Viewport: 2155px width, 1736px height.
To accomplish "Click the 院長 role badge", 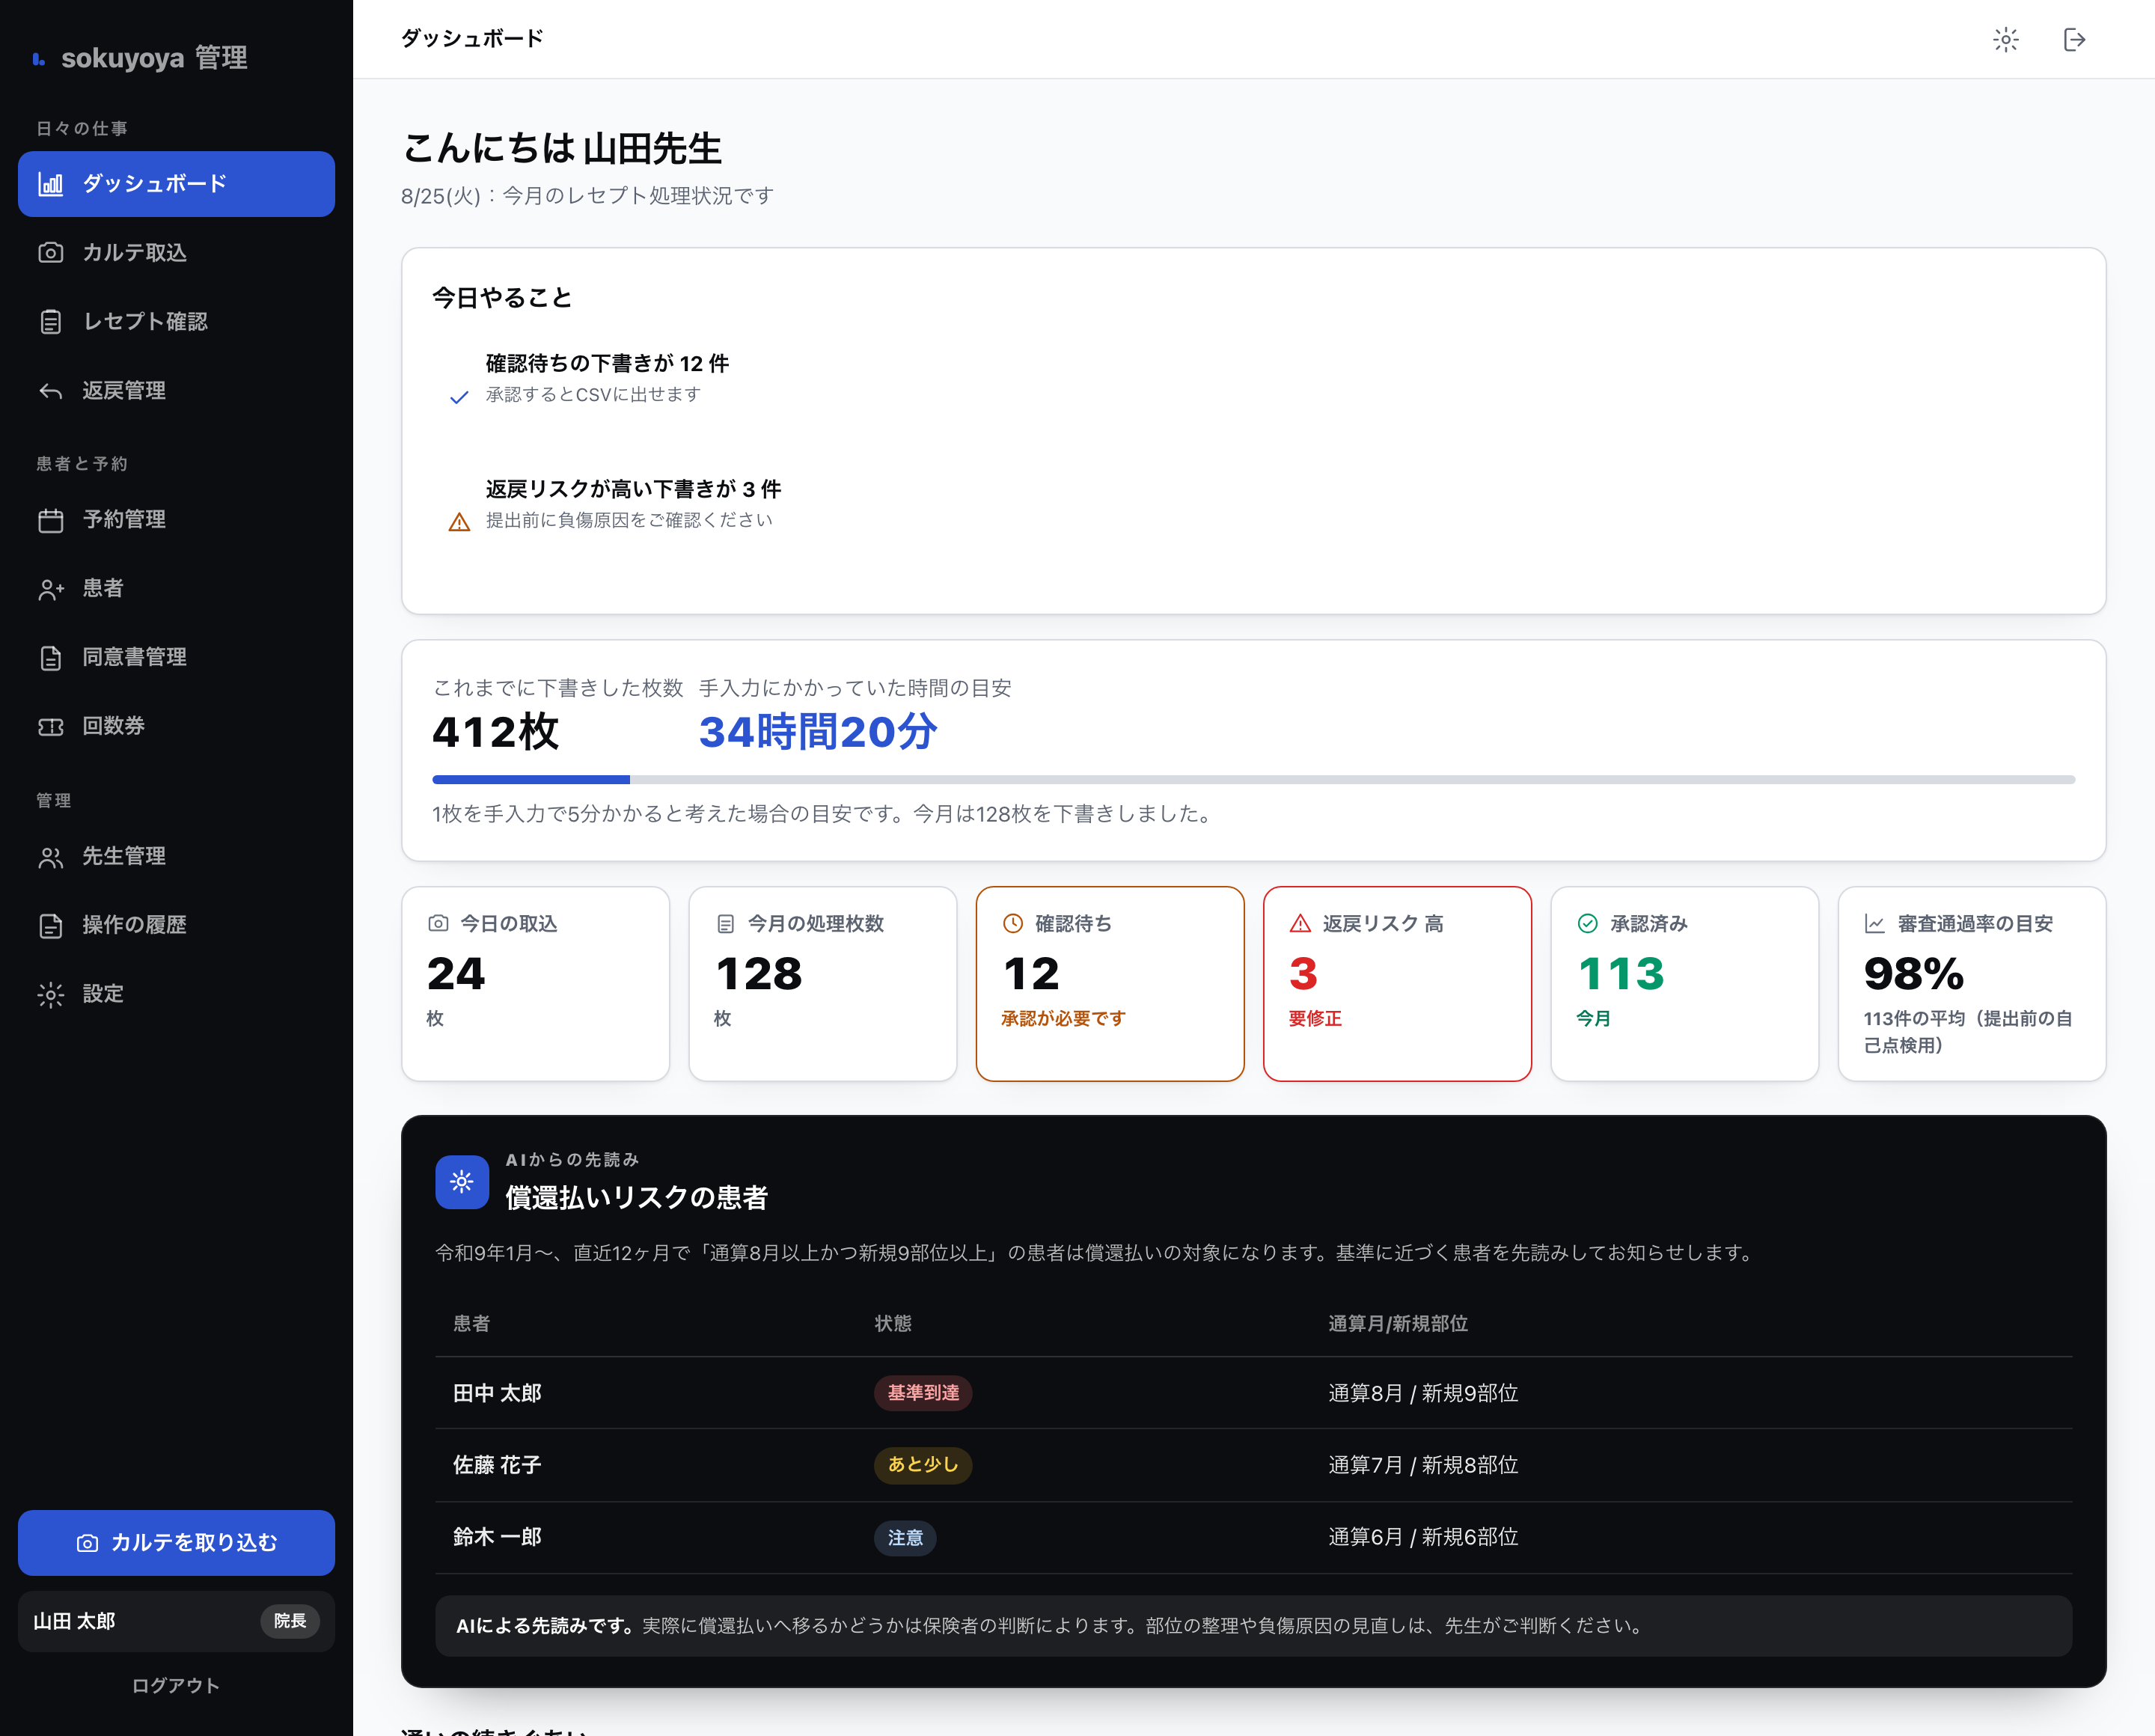I will tap(290, 1621).
